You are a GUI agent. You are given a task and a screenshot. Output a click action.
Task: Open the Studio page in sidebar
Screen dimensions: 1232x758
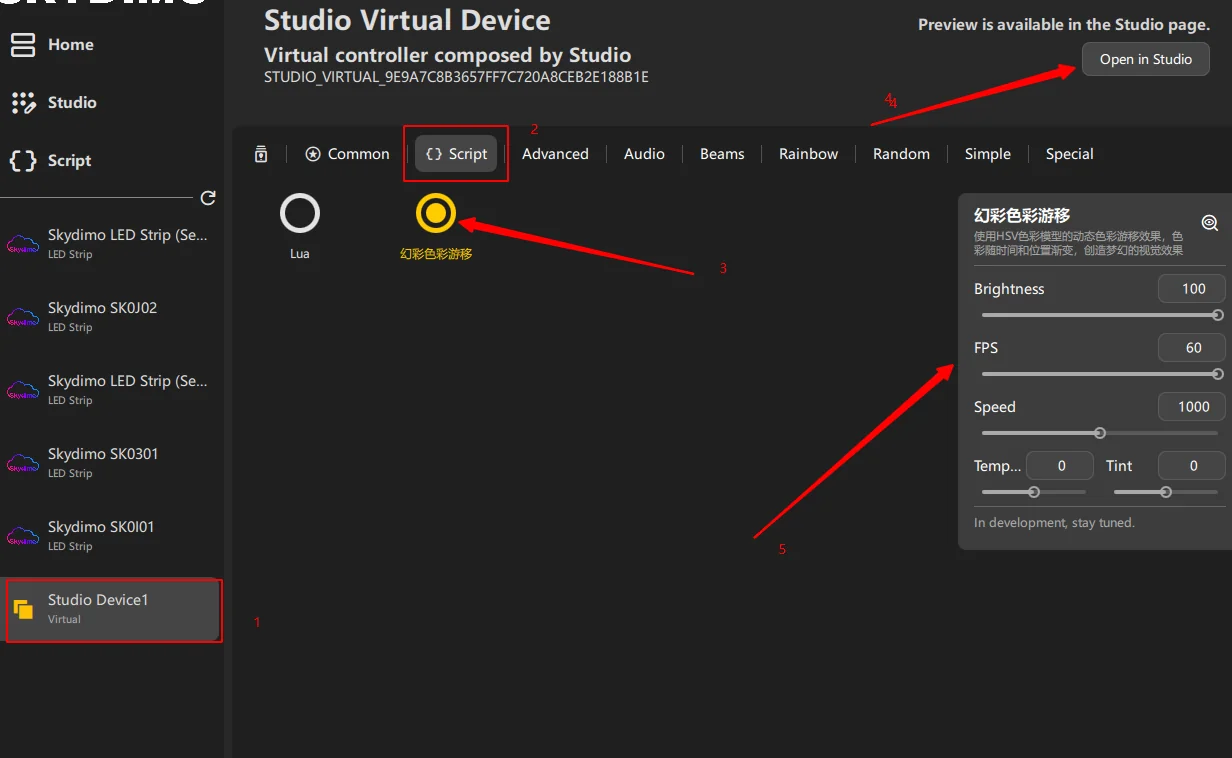click(72, 103)
